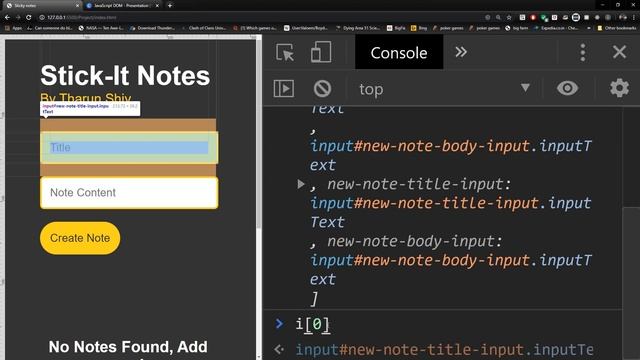Image resolution: width=640 pixels, height=360 pixels.
Task: Focus the Note Content input field
Action: click(129, 193)
